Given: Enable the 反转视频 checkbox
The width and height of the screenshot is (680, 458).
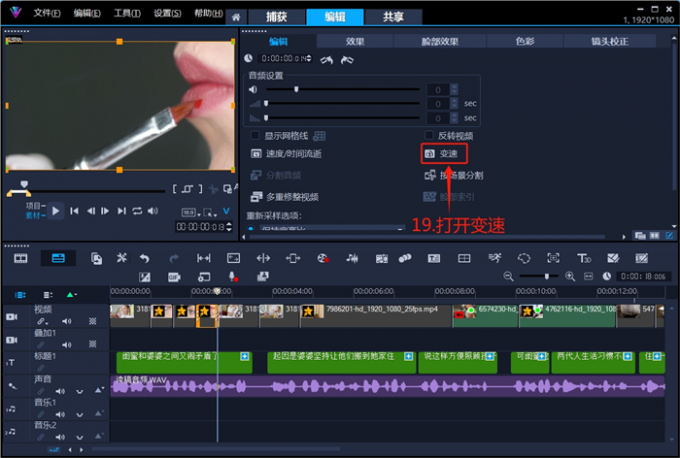Looking at the screenshot, I should pyautogui.click(x=429, y=135).
